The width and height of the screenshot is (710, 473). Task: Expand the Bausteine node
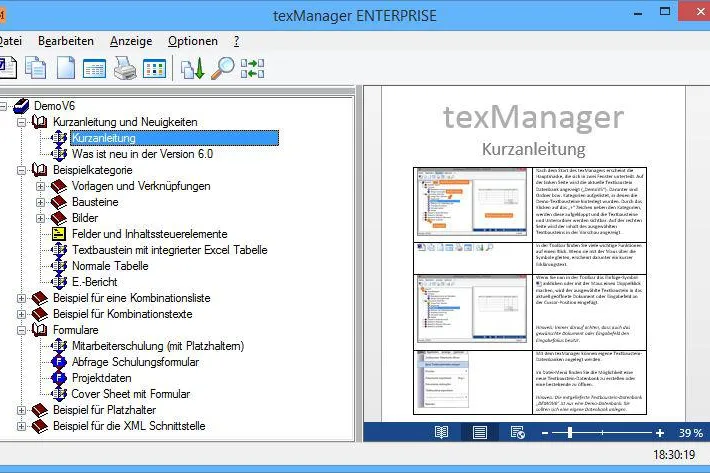pyautogui.click(x=40, y=202)
